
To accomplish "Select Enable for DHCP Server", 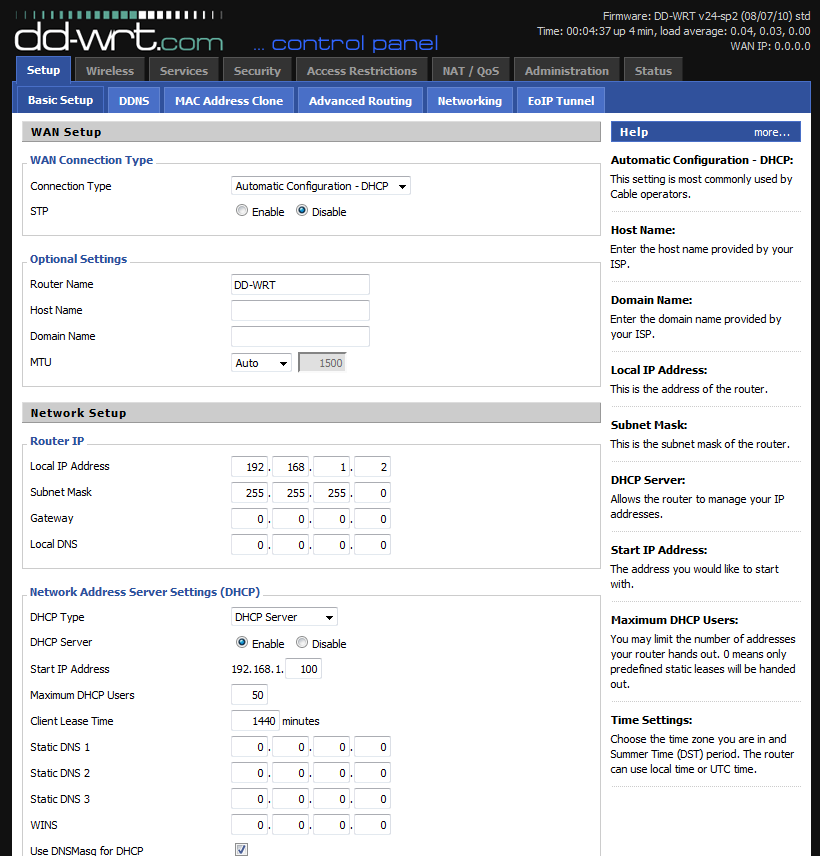I will (x=242, y=643).
